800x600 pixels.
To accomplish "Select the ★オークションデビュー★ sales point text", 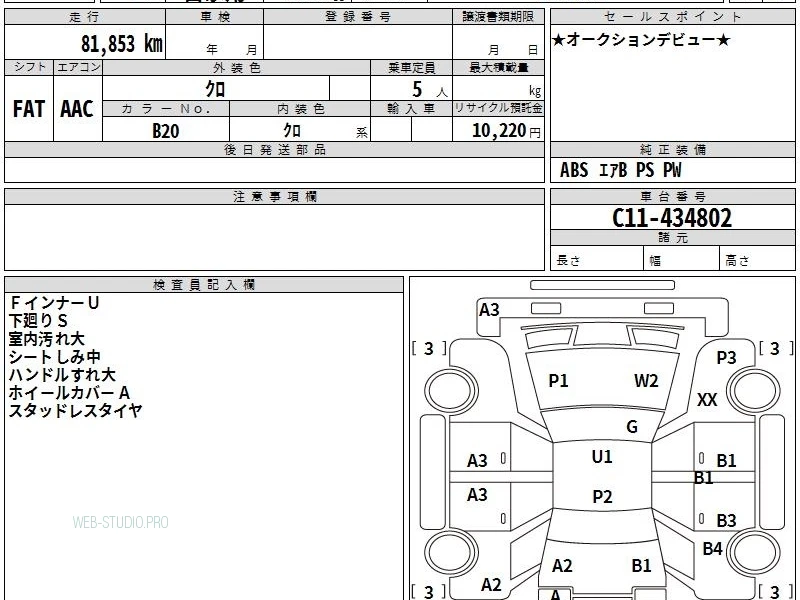I will click(641, 40).
